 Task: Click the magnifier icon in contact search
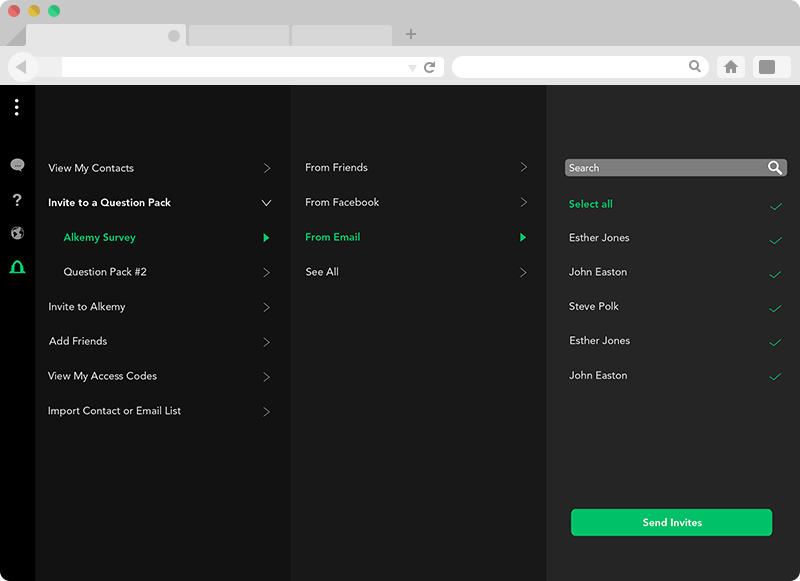tap(775, 168)
